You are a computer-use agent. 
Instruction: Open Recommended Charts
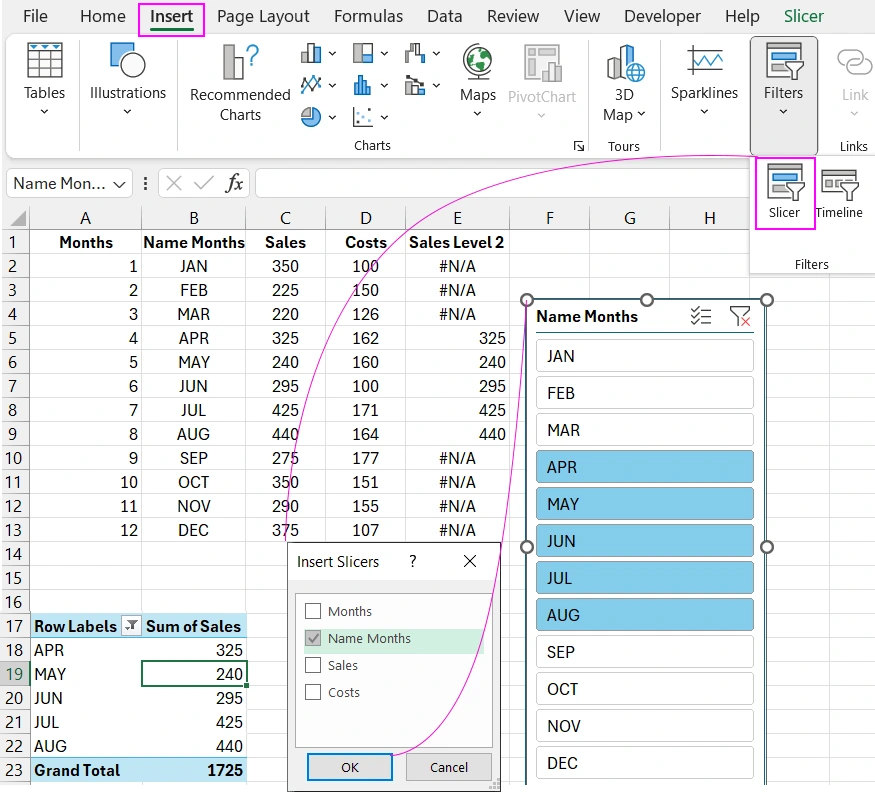click(239, 80)
